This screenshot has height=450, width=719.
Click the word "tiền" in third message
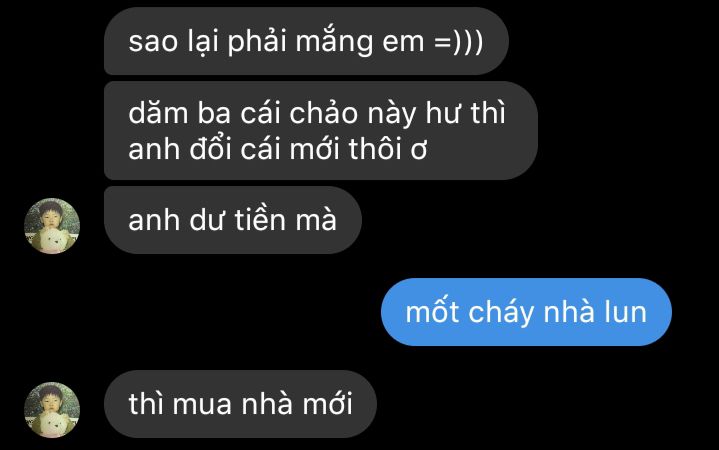(x=260, y=220)
